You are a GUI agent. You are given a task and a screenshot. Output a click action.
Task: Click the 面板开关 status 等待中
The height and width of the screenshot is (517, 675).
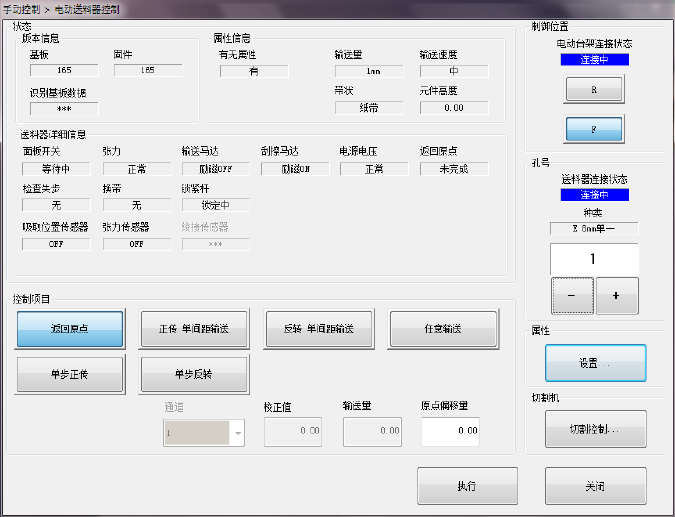56,169
